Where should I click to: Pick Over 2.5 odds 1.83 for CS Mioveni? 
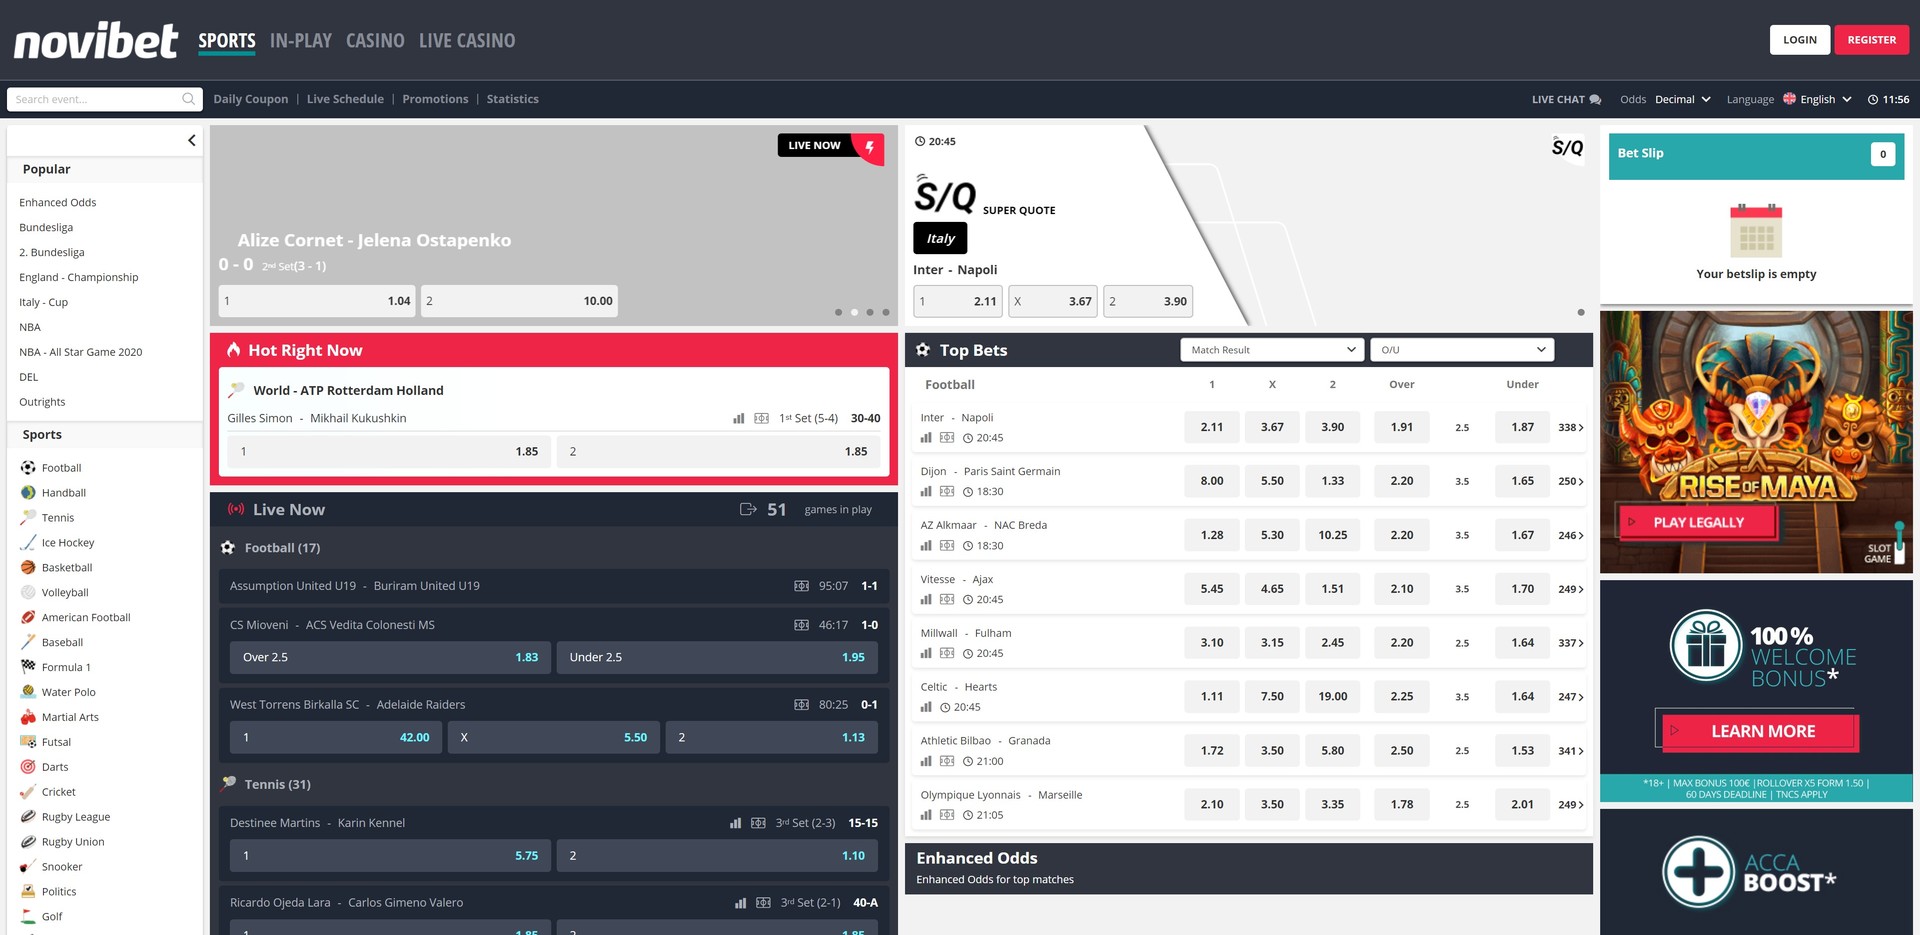[x=390, y=657]
